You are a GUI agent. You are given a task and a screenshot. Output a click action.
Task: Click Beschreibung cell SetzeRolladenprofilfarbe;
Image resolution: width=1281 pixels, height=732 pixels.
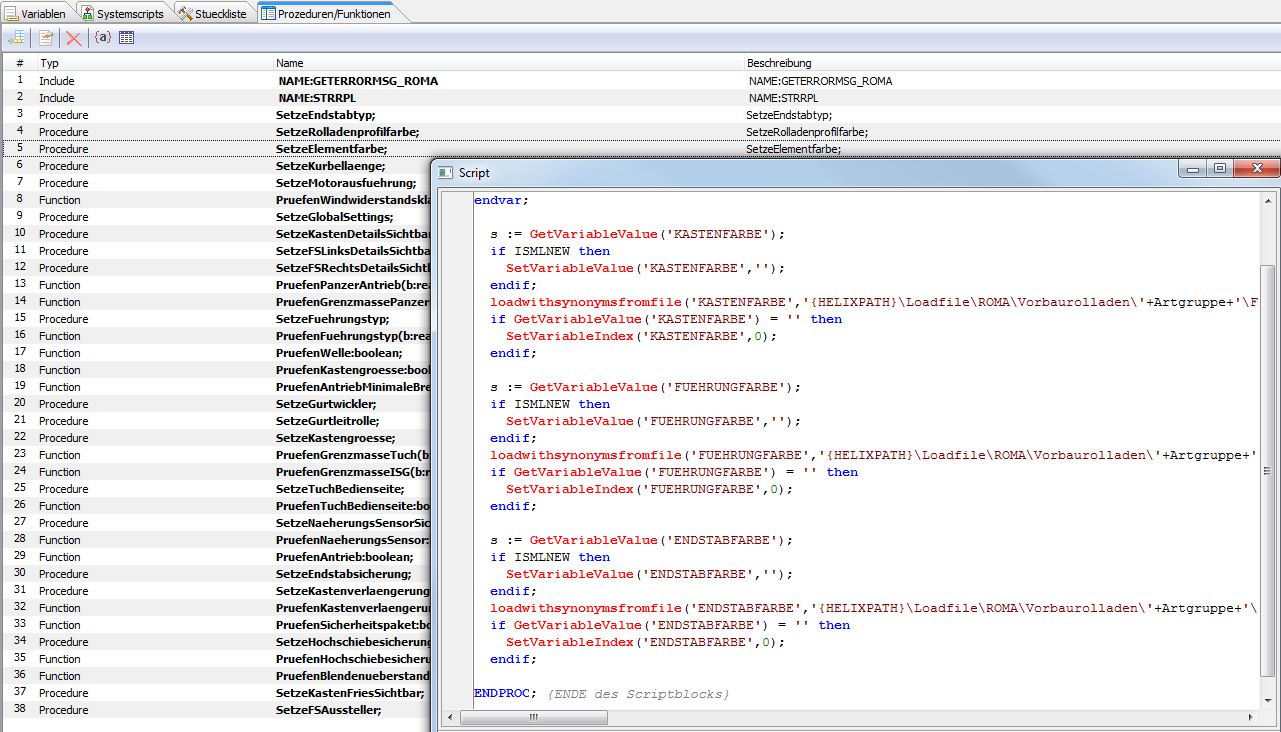(806, 132)
